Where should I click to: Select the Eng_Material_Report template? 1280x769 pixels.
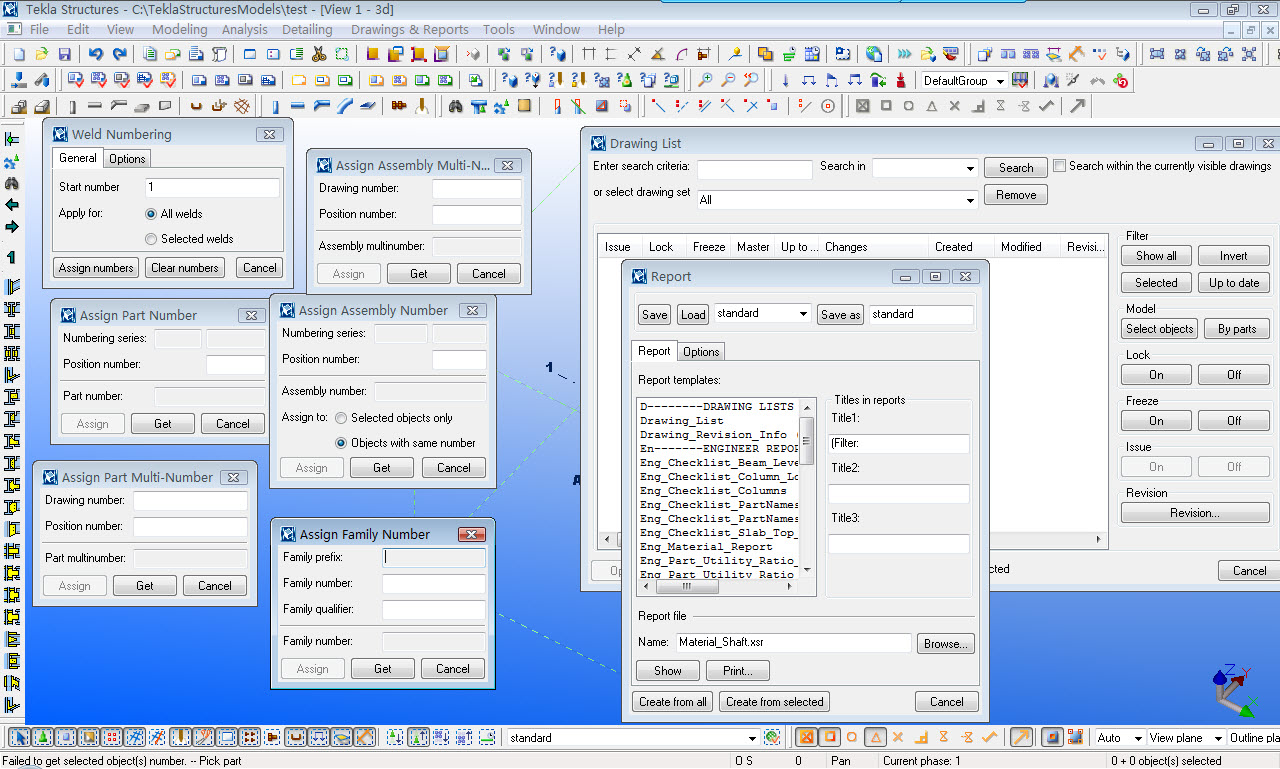pyautogui.click(x=707, y=547)
